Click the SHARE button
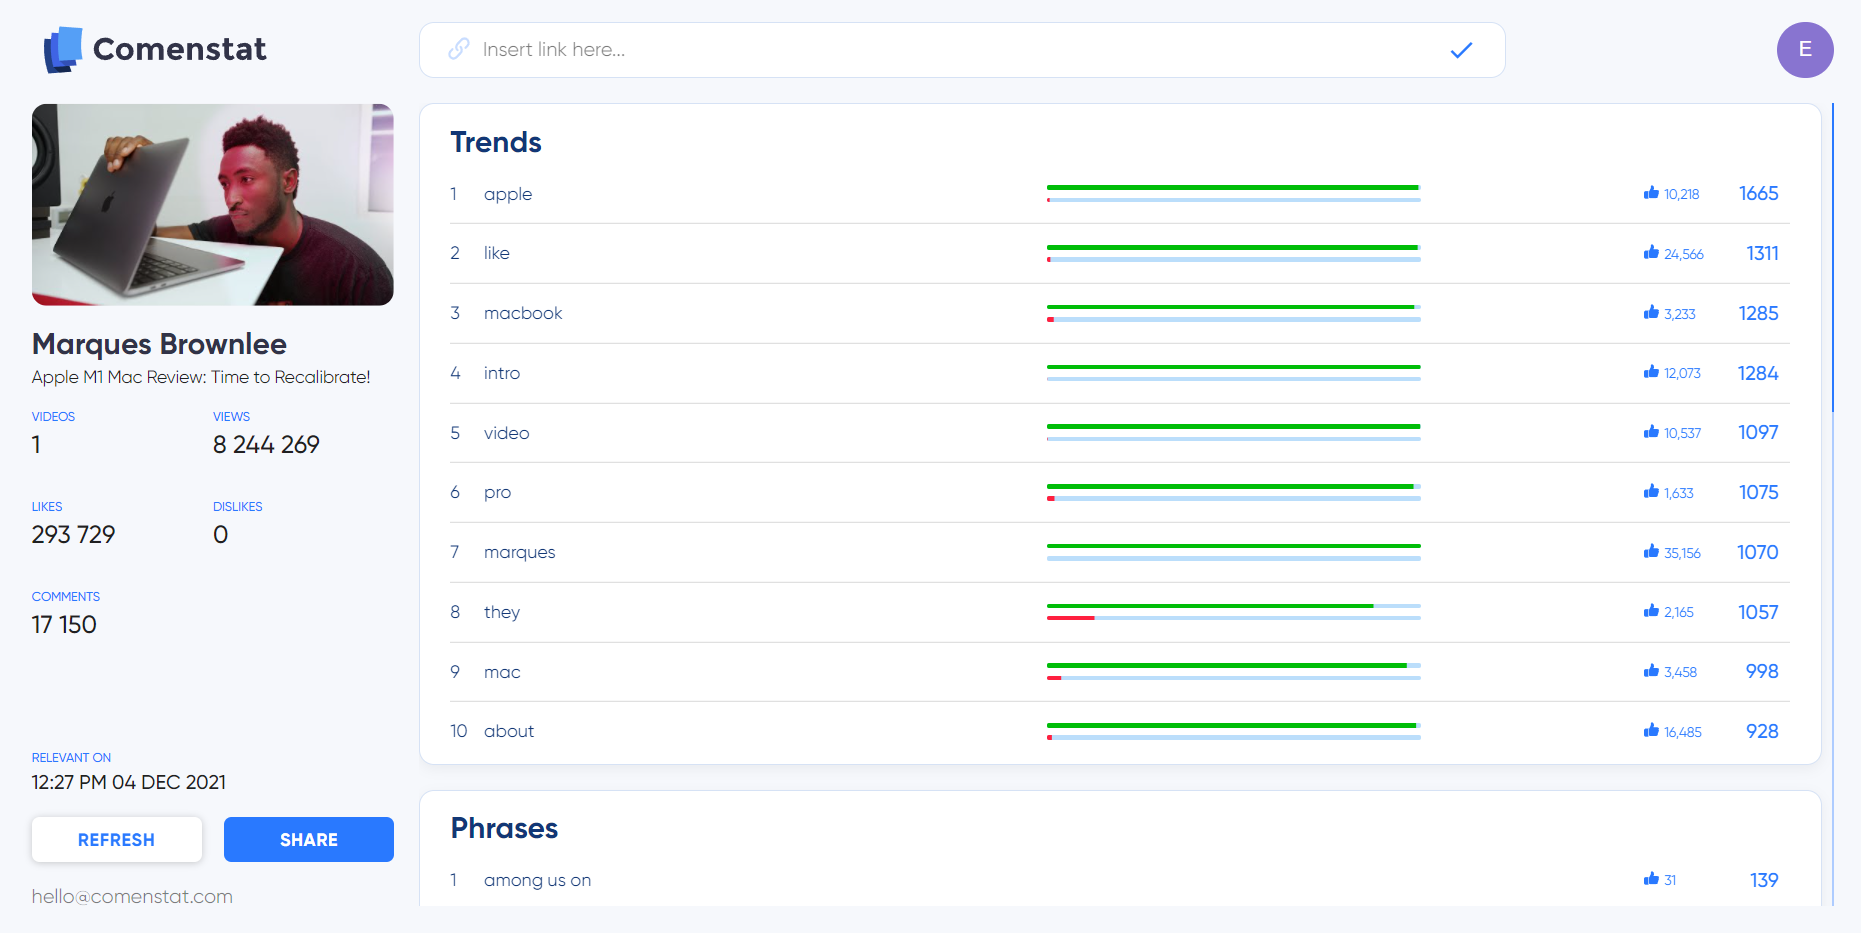Viewport: 1861px width, 933px height. pos(309,840)
